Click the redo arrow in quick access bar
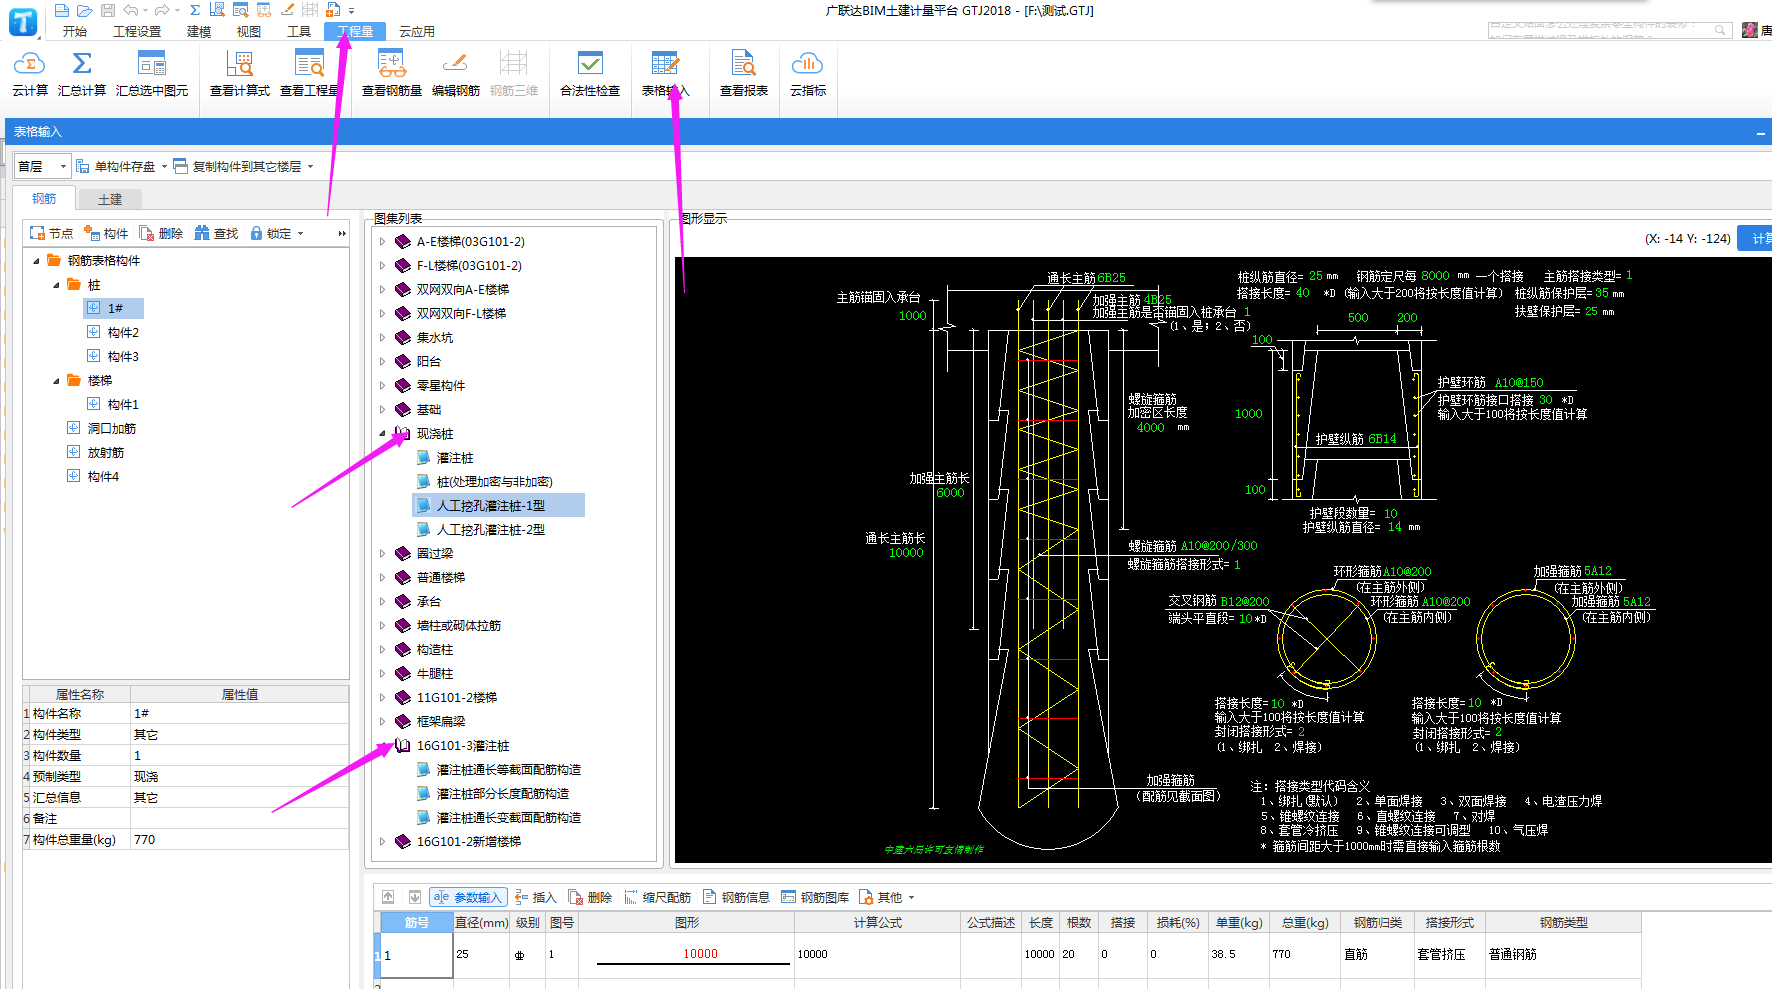 pyautogui.click(x=162, y=10)
